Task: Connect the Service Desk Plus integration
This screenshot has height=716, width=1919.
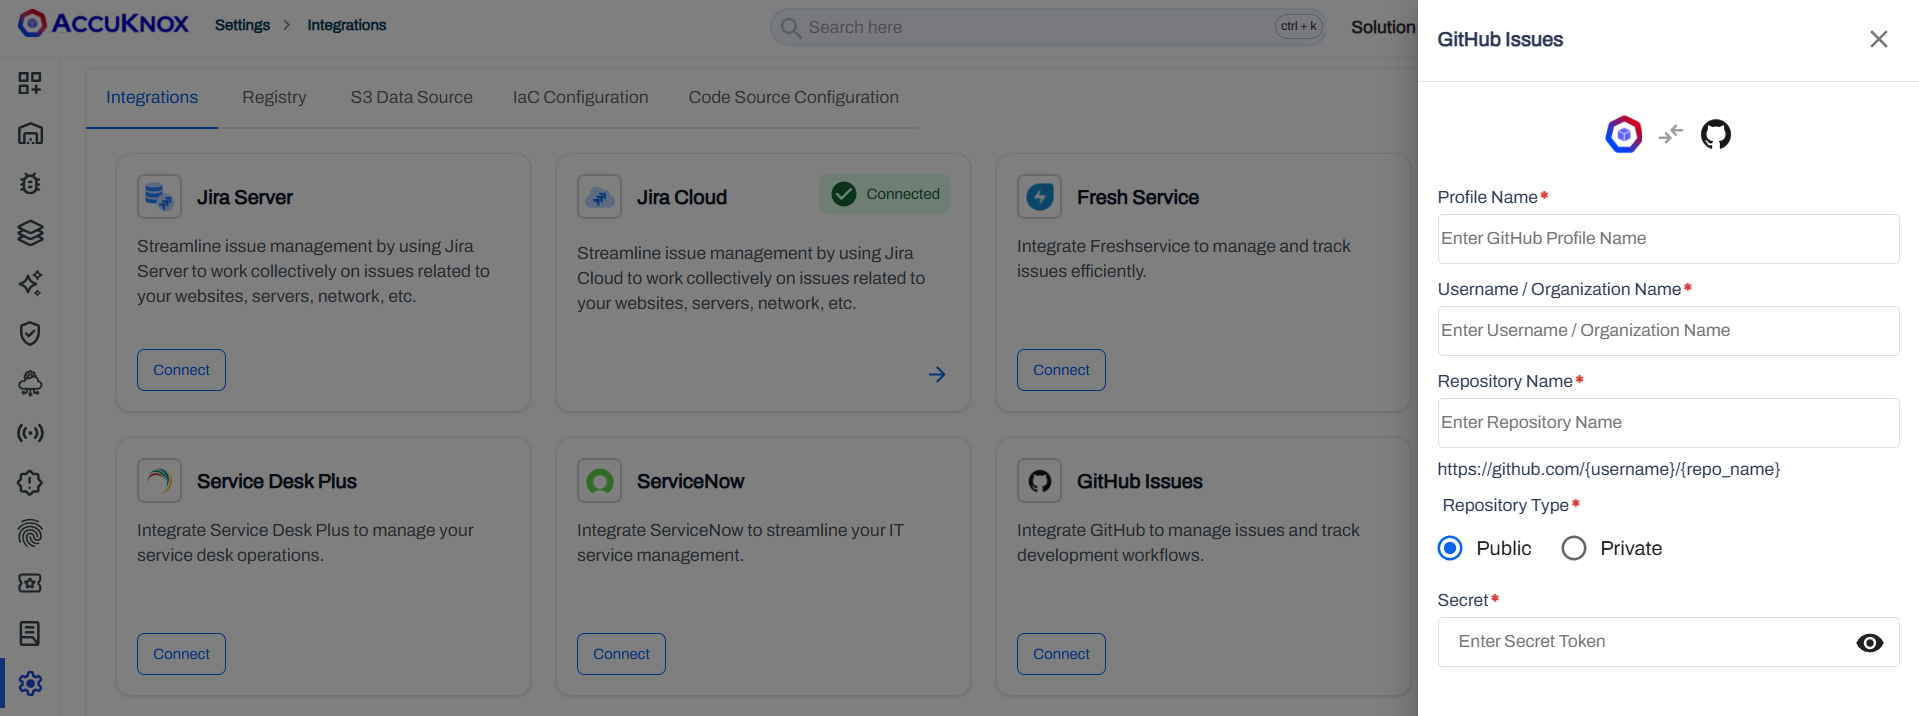Action: coord(181,654)
